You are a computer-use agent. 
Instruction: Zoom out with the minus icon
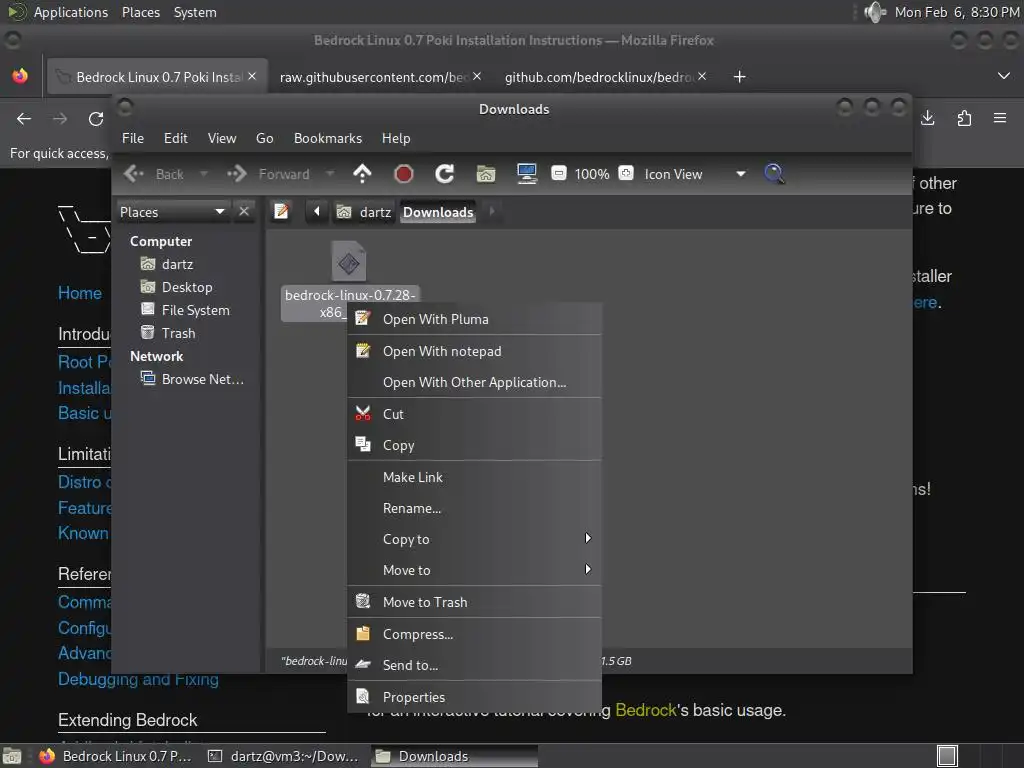(559, 174)
